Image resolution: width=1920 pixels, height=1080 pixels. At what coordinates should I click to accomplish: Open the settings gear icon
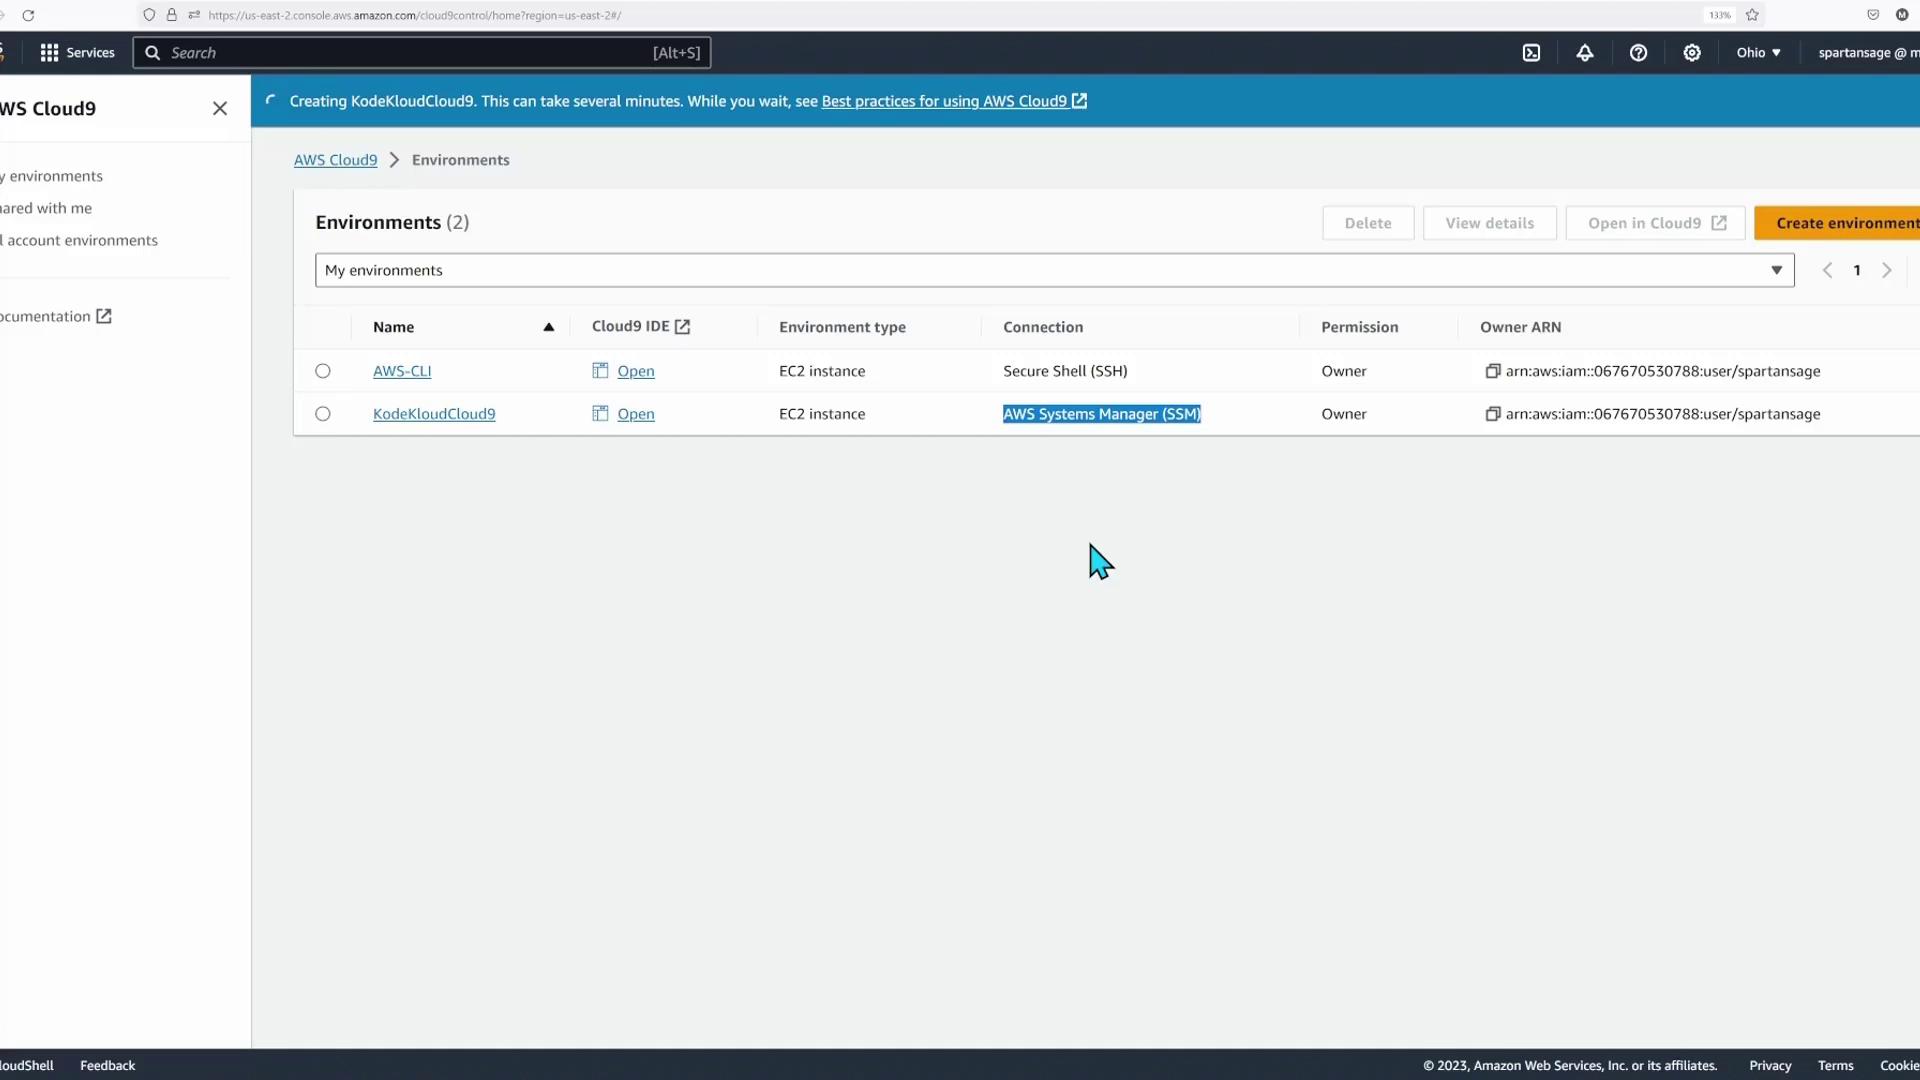[x=1692, y=53]
